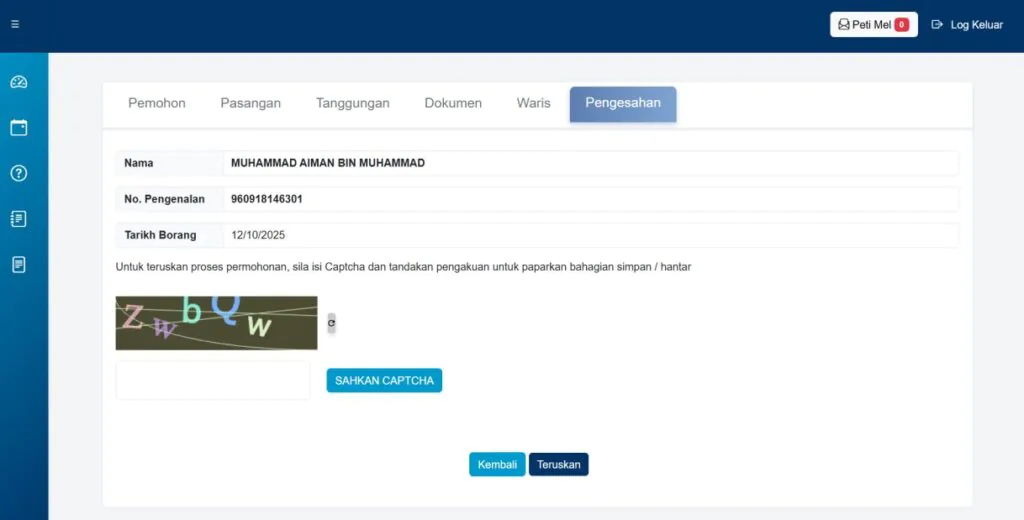Switch to the Tanggungan tab
This screenshot has width=1024, height=520.
[x=353, y=103]
